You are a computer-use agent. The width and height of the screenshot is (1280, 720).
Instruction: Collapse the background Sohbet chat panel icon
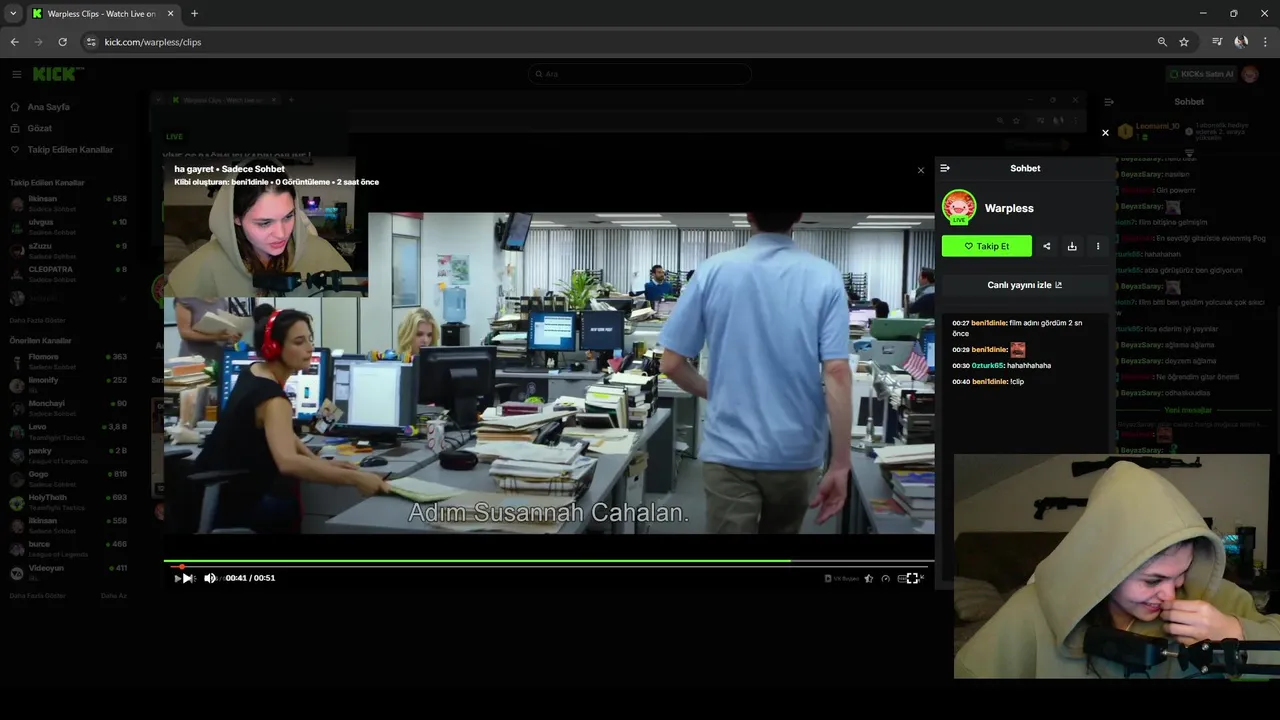click(x=1109, y=102)
